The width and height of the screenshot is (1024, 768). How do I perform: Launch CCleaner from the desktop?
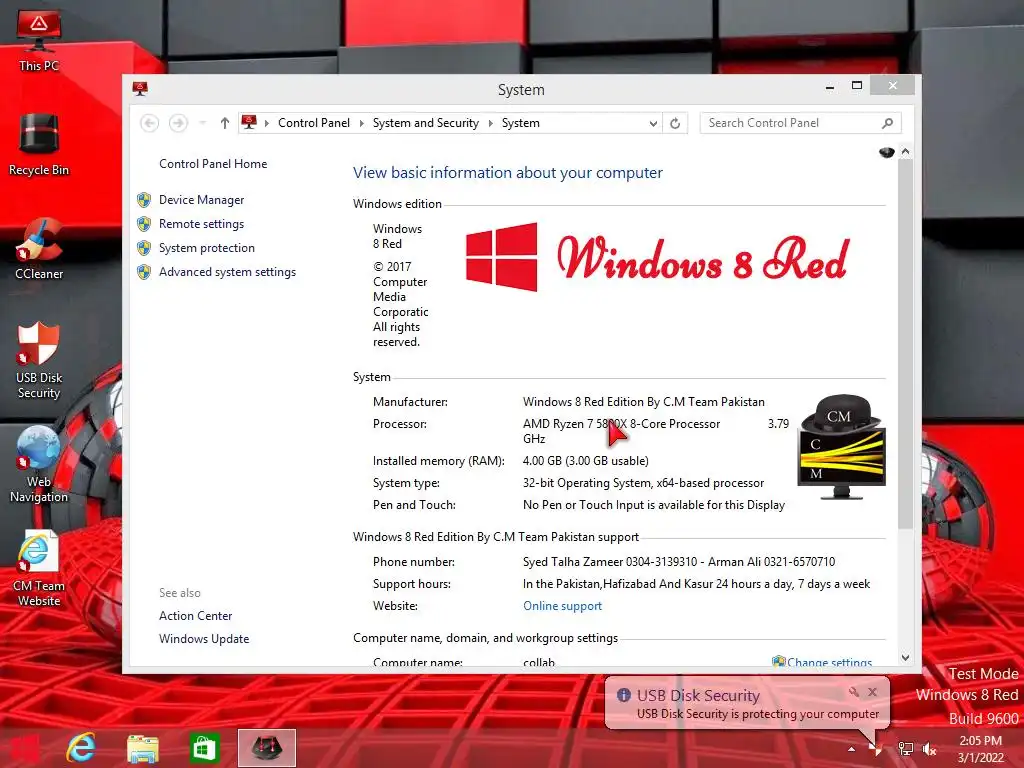(x=39, y=249)
